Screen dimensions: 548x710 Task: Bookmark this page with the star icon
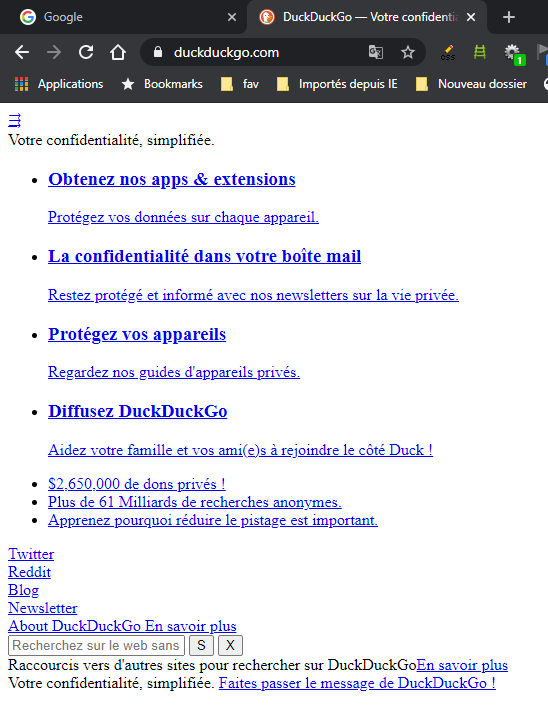point(408,53)
